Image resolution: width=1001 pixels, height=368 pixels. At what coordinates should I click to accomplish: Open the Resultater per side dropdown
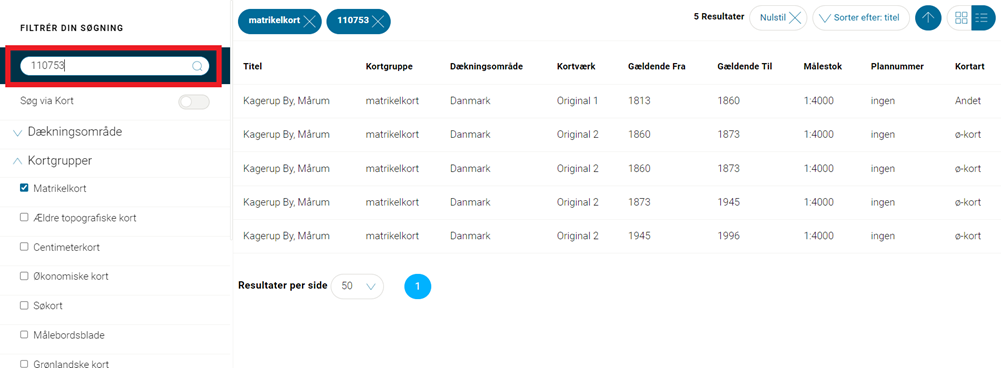358,286
